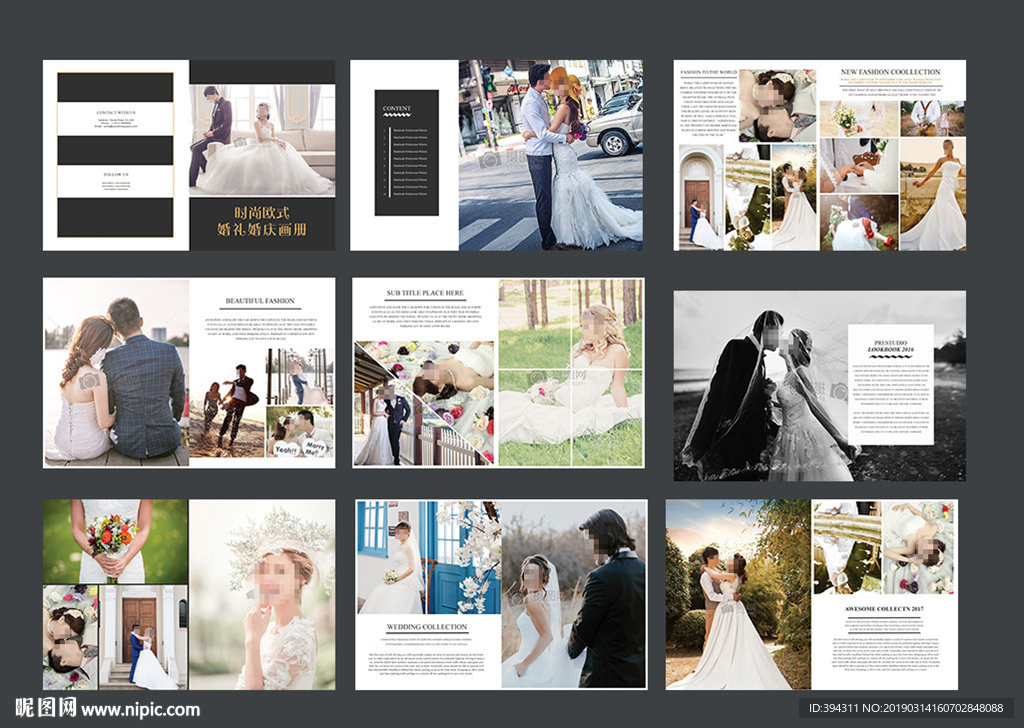Click the 'AWESOME COLLECTN 2017' heading
1024x728 pixels.
(884, 609)
